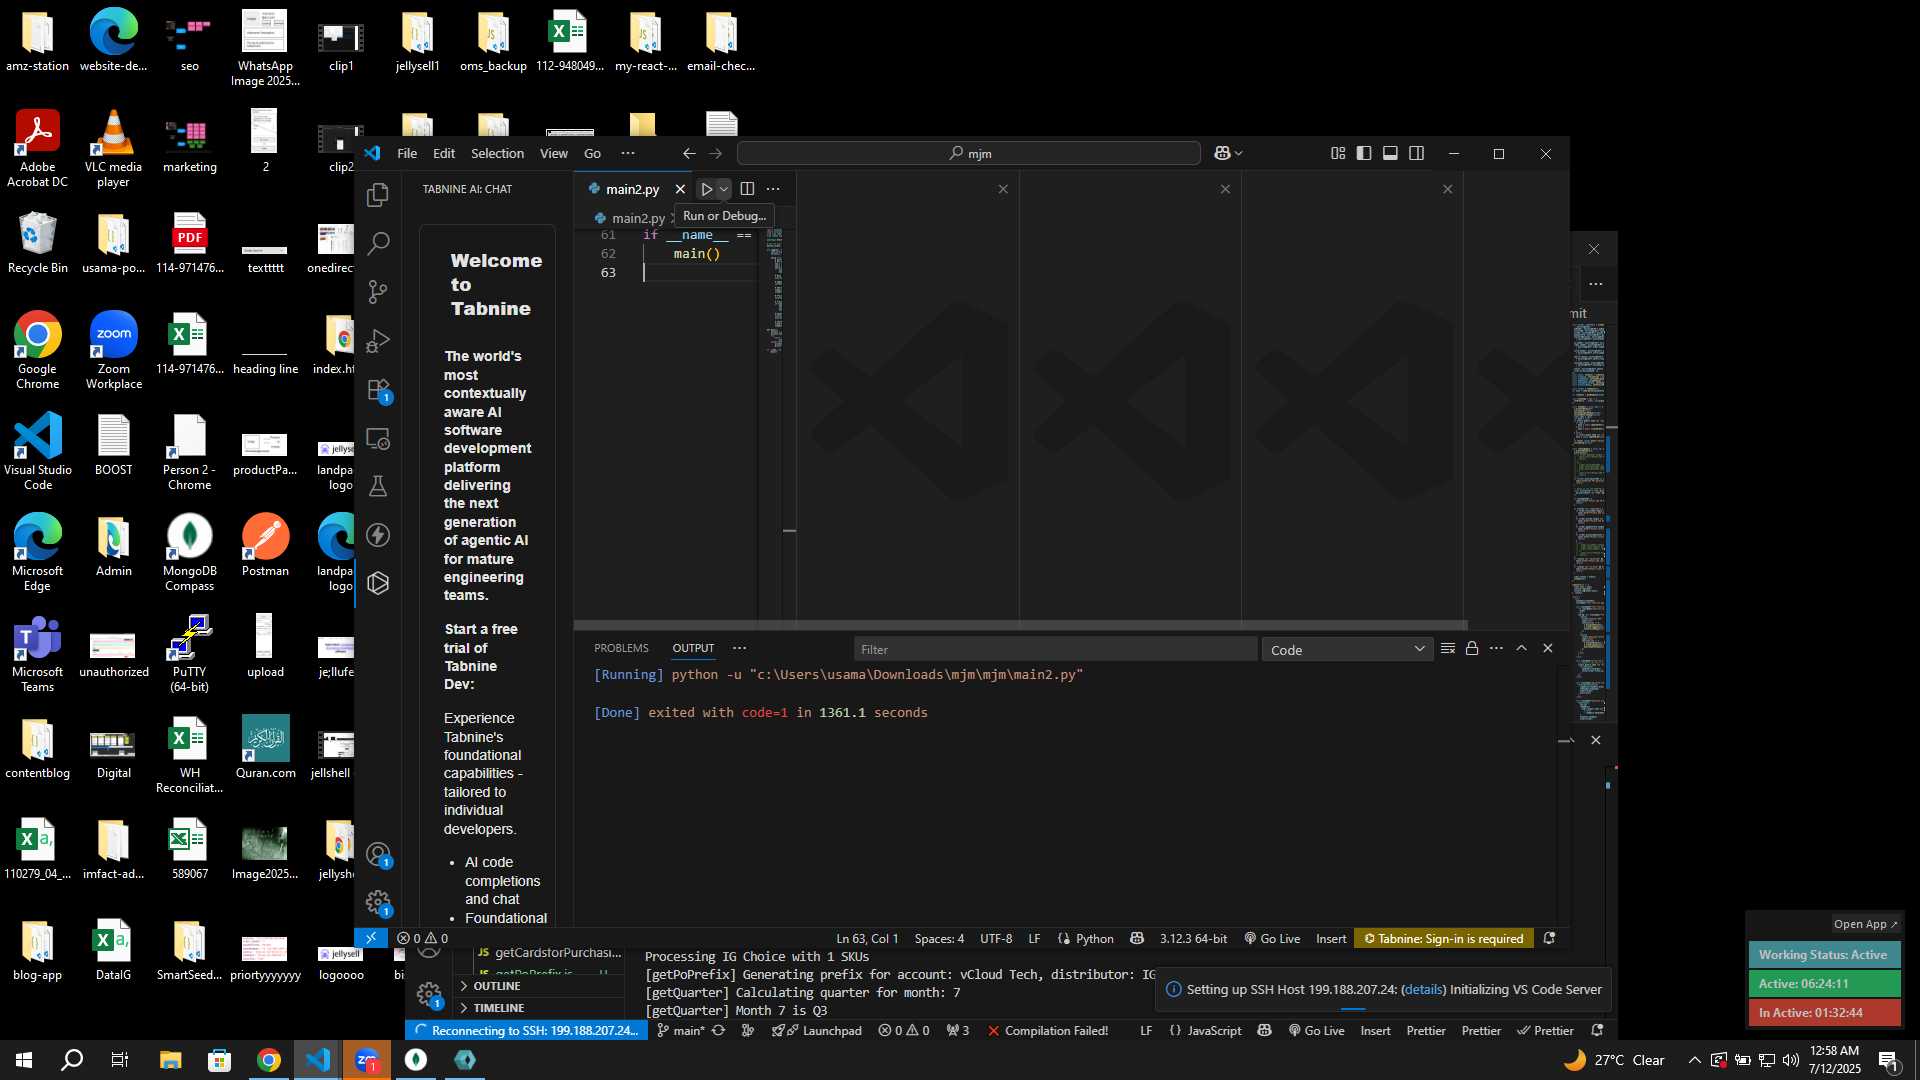Viewport: 1920px width, 1080px height.
Task: Show hidden system tray icons
Action: click(x=1694, y=1060)
